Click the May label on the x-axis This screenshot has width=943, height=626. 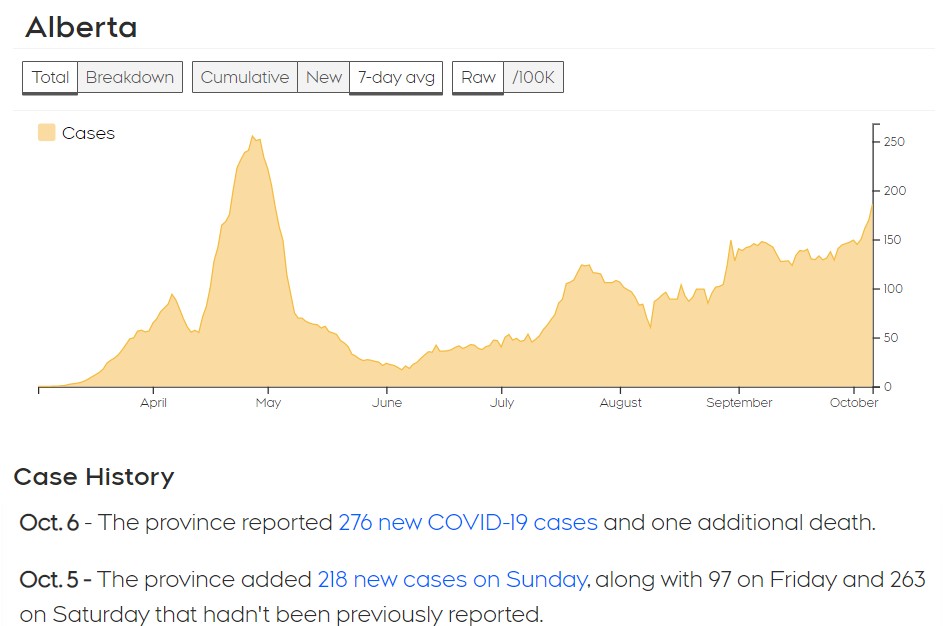(x=268, y=403)
